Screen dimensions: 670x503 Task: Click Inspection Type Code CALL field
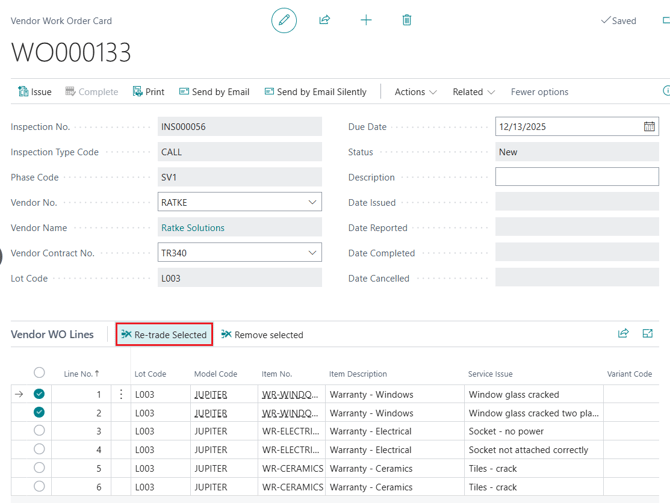pos(239,152)
